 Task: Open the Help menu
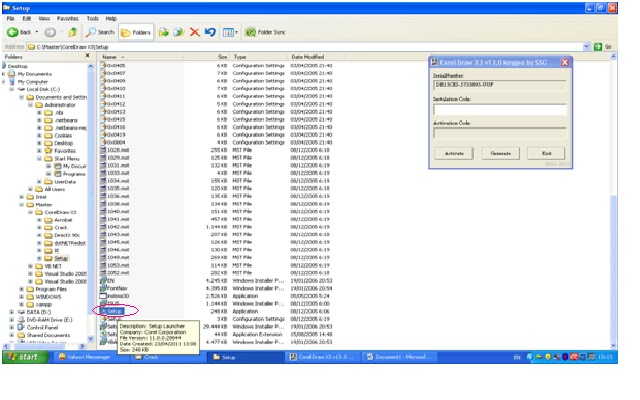click(111, 19)
